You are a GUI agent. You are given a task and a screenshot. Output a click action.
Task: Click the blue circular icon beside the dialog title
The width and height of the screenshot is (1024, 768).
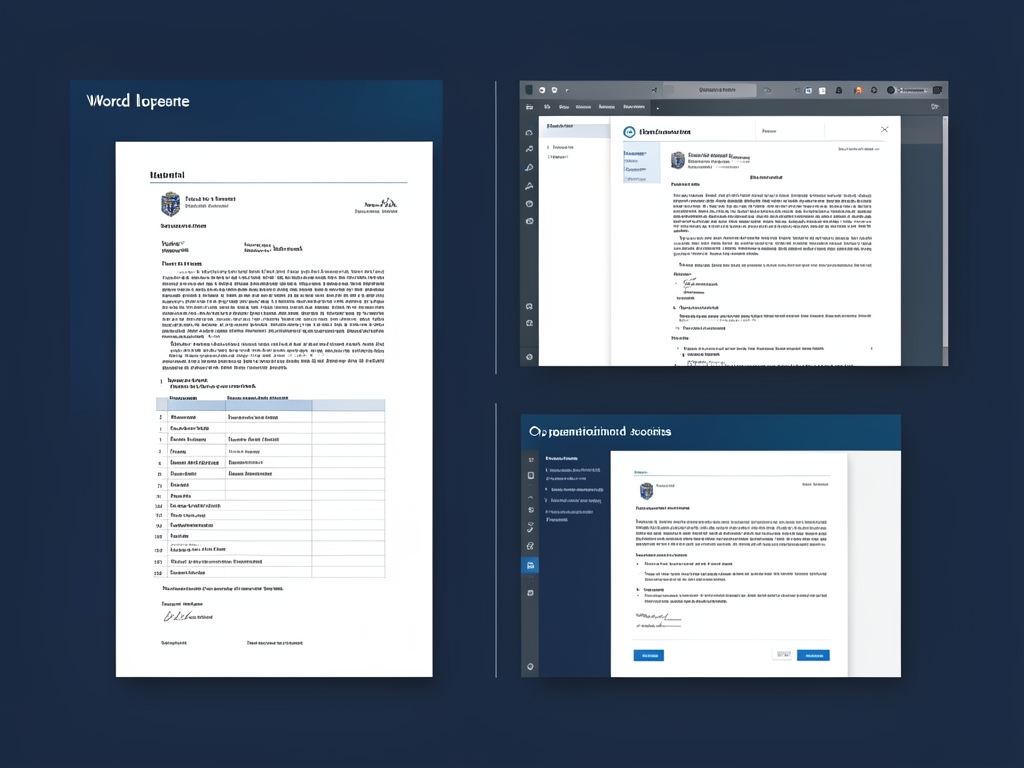coord(629,132)
